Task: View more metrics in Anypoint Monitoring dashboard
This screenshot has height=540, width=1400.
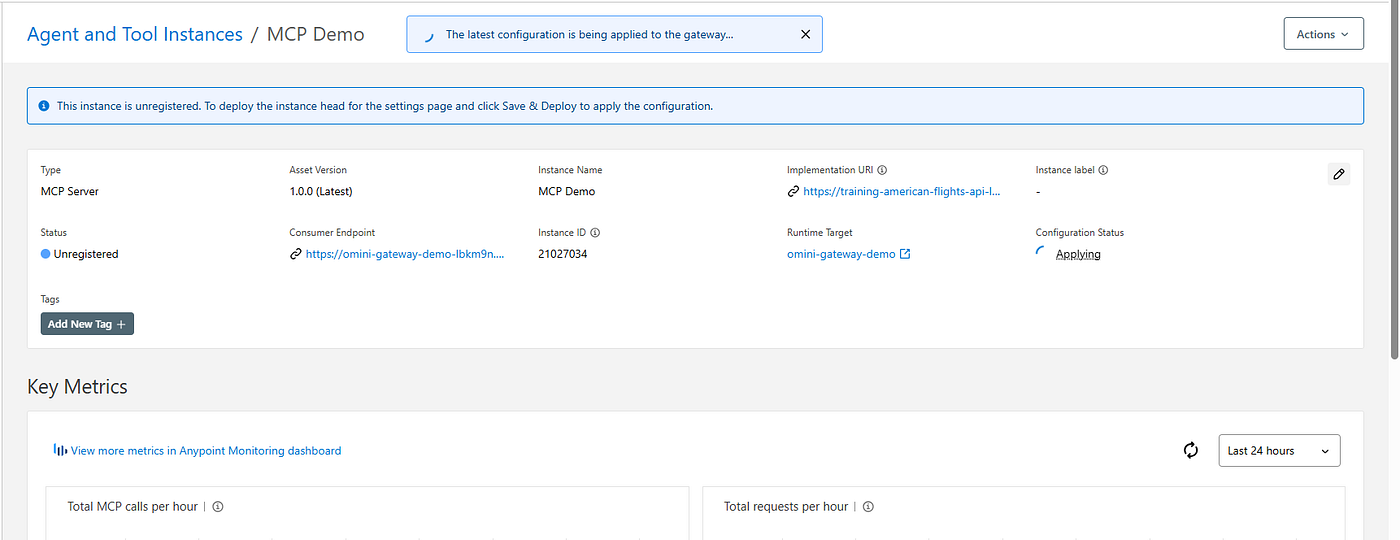Action: [x=206, y=451]
